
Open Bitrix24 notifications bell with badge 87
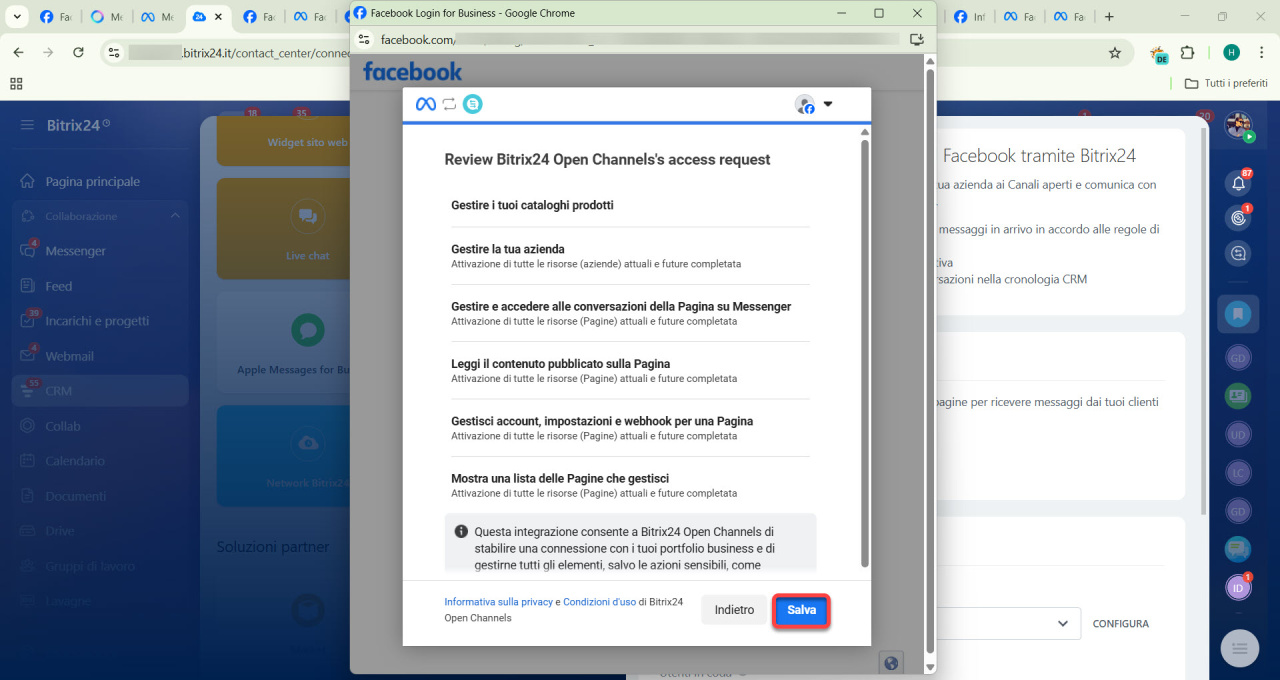(1239, 182)
